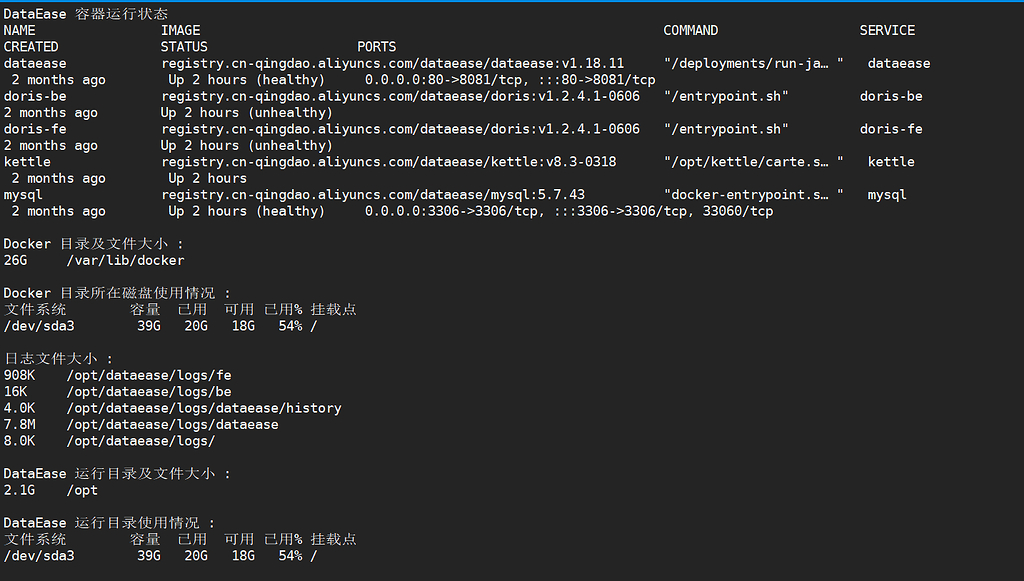Click the 日志文件大小 section heading

58,358
